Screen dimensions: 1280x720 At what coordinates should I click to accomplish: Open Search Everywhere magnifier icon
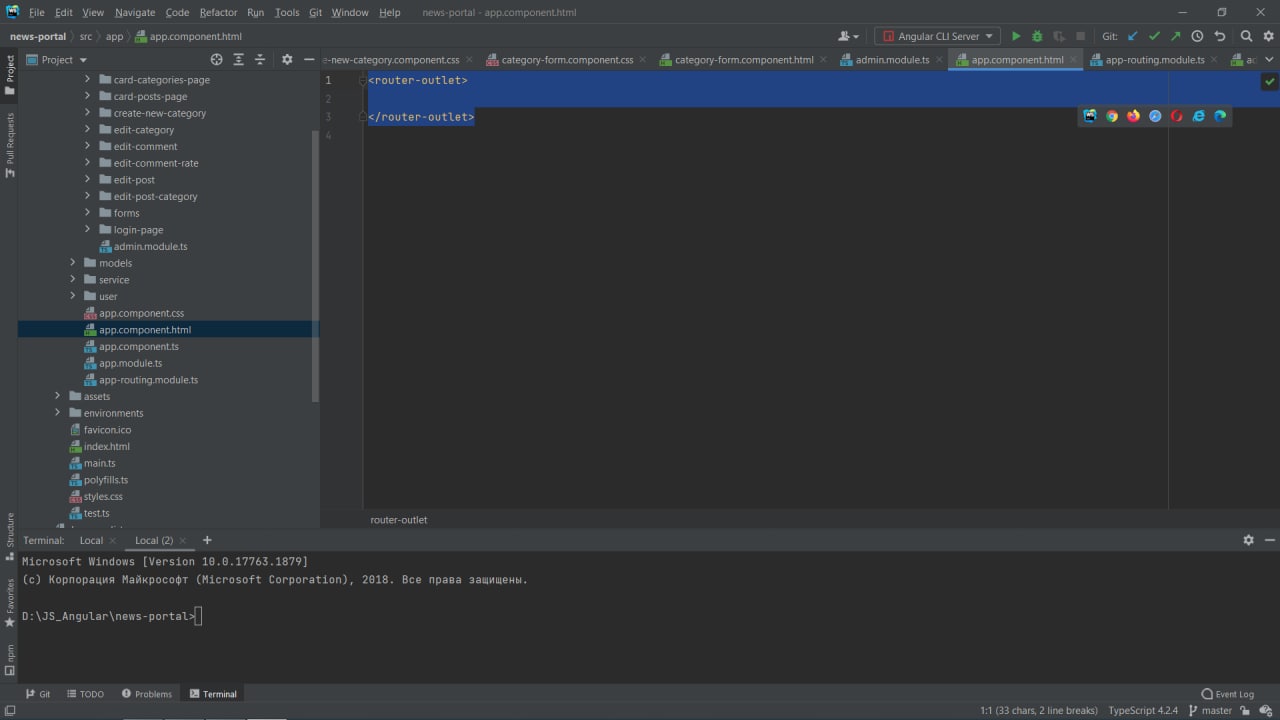1246,36
